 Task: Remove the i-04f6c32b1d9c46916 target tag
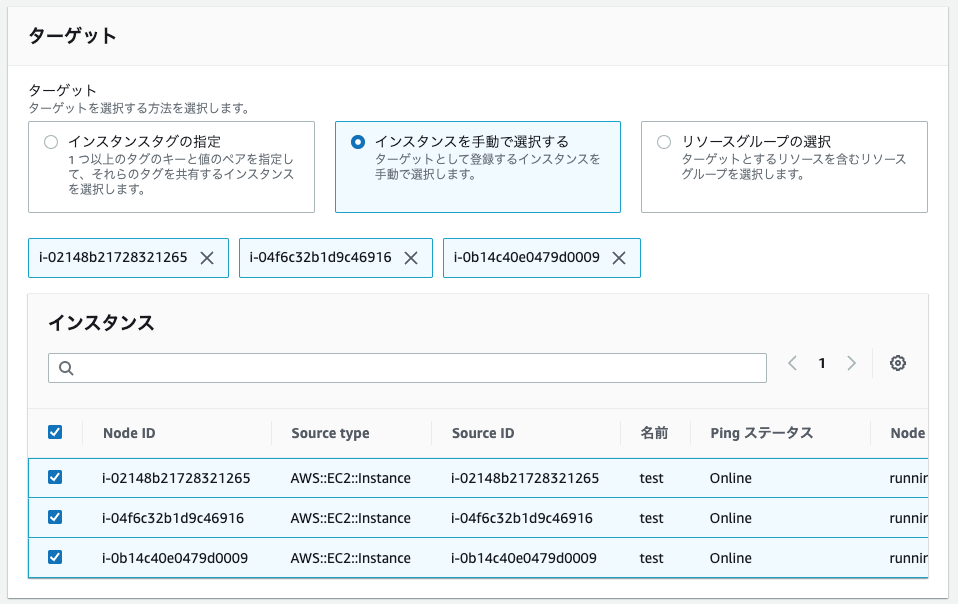tap(411, 257)
